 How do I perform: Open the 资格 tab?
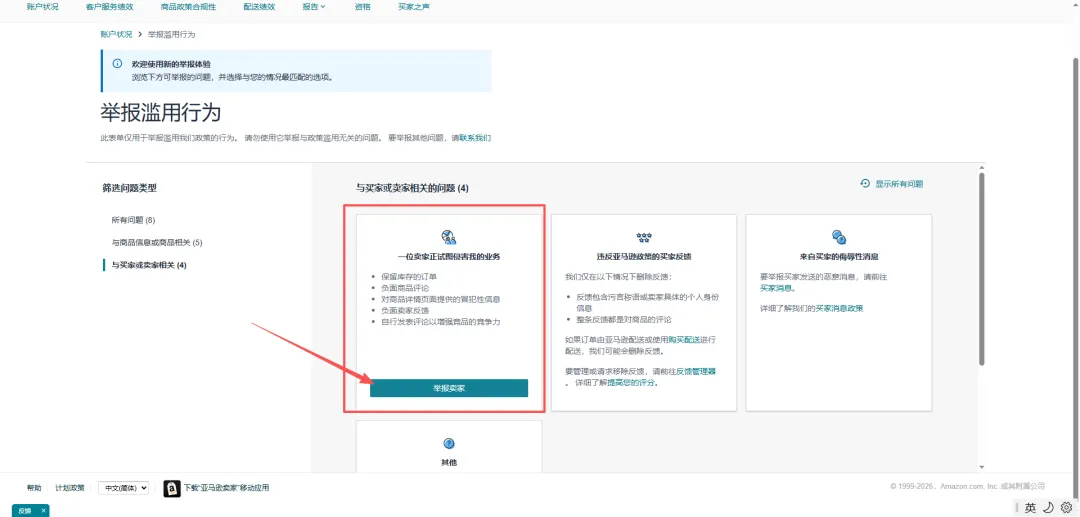(362, 6)
